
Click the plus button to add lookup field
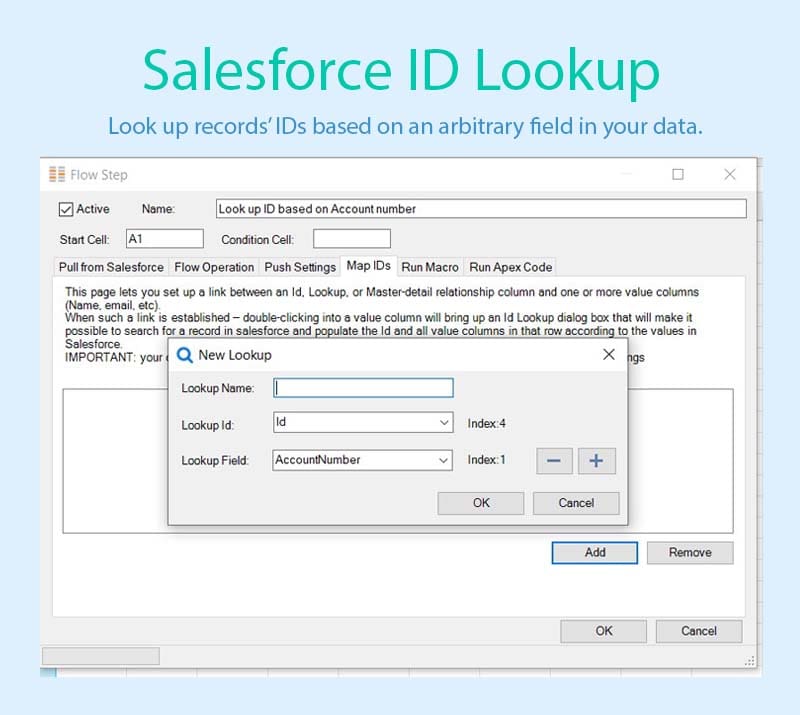point(597,461)
